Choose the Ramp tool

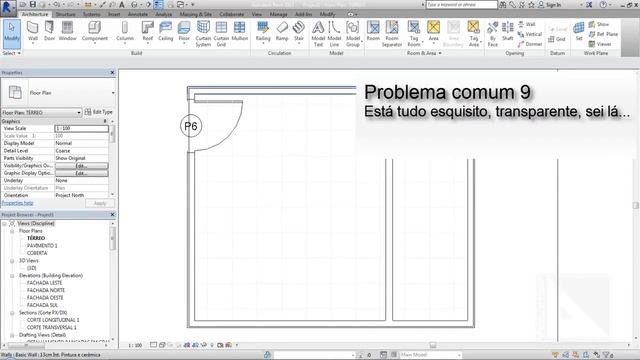click(x=282, y=32)
